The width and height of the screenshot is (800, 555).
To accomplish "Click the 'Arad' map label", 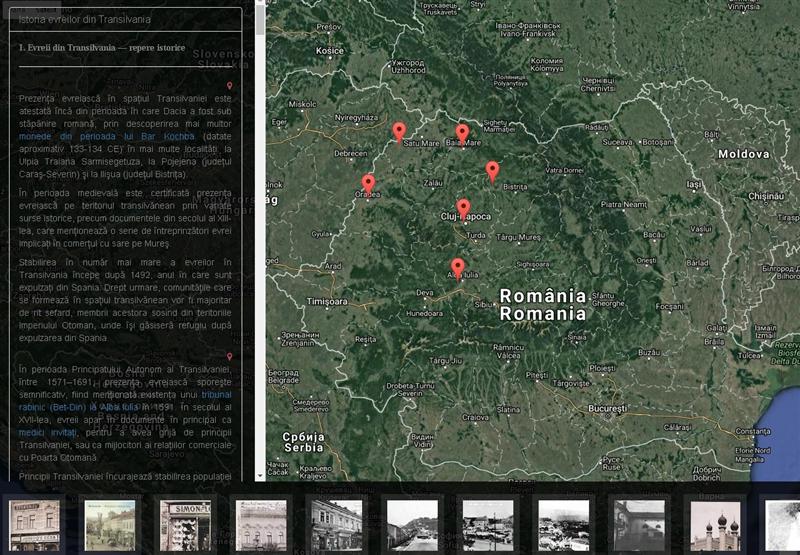I will click(333, 266).
